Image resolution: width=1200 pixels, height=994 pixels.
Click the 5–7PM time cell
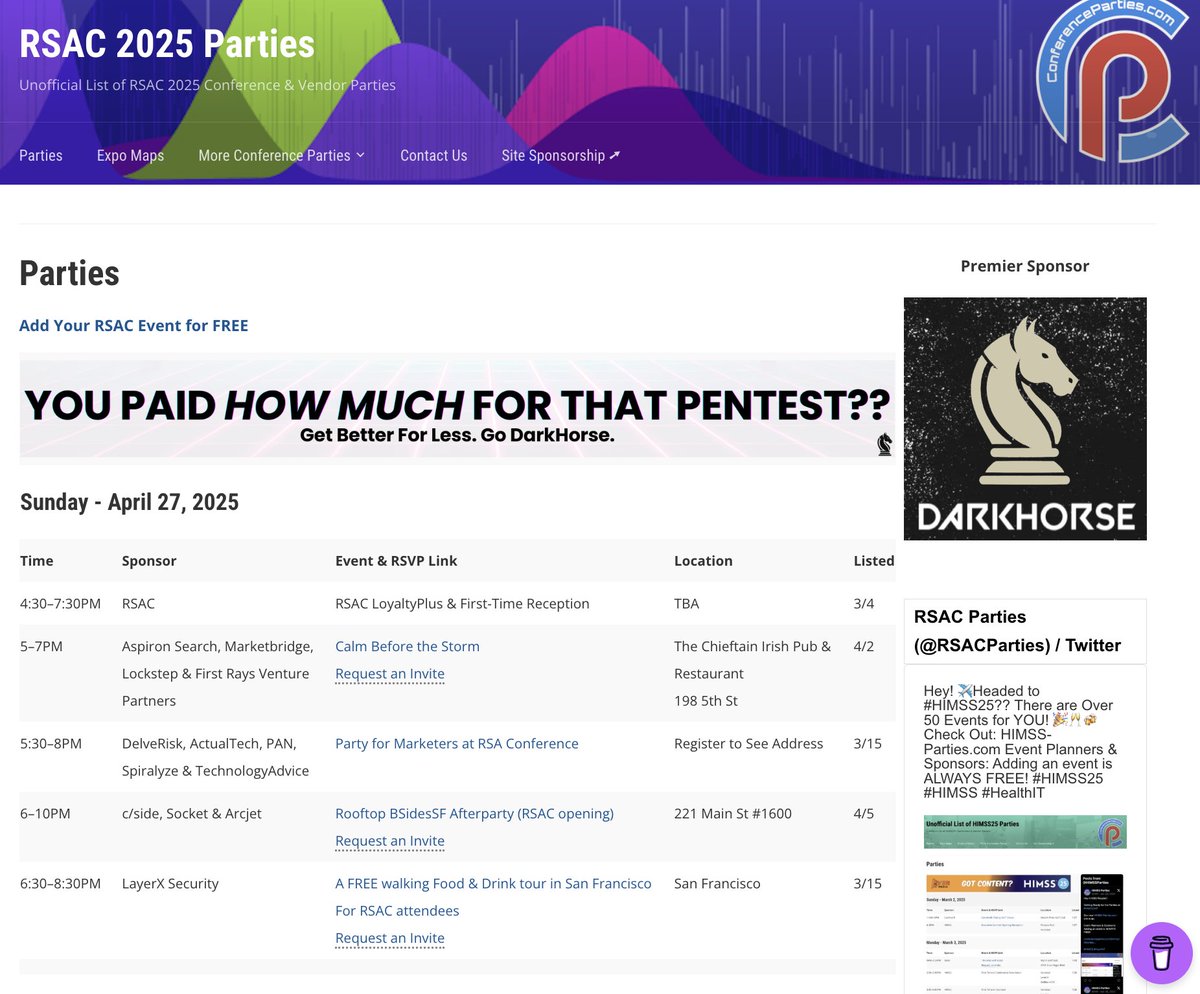(41, 646)
